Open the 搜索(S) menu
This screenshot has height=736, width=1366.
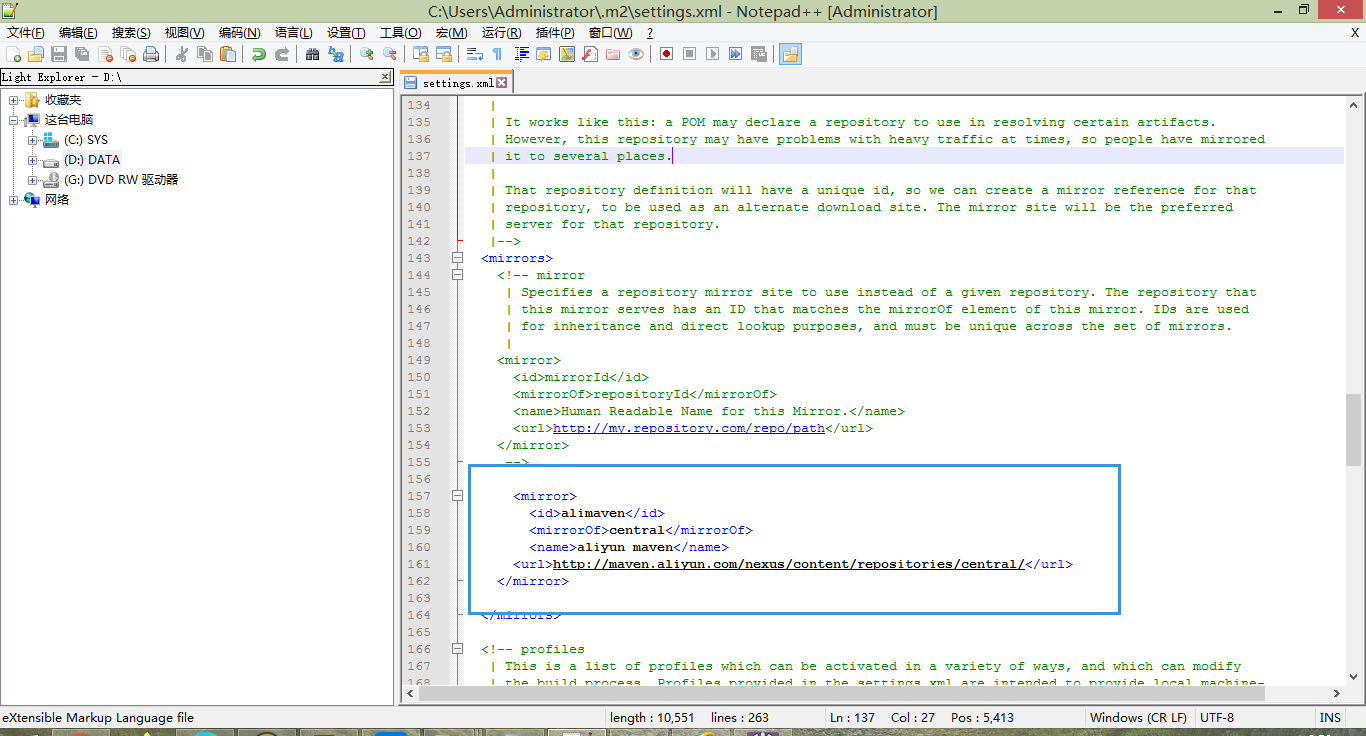131,33
